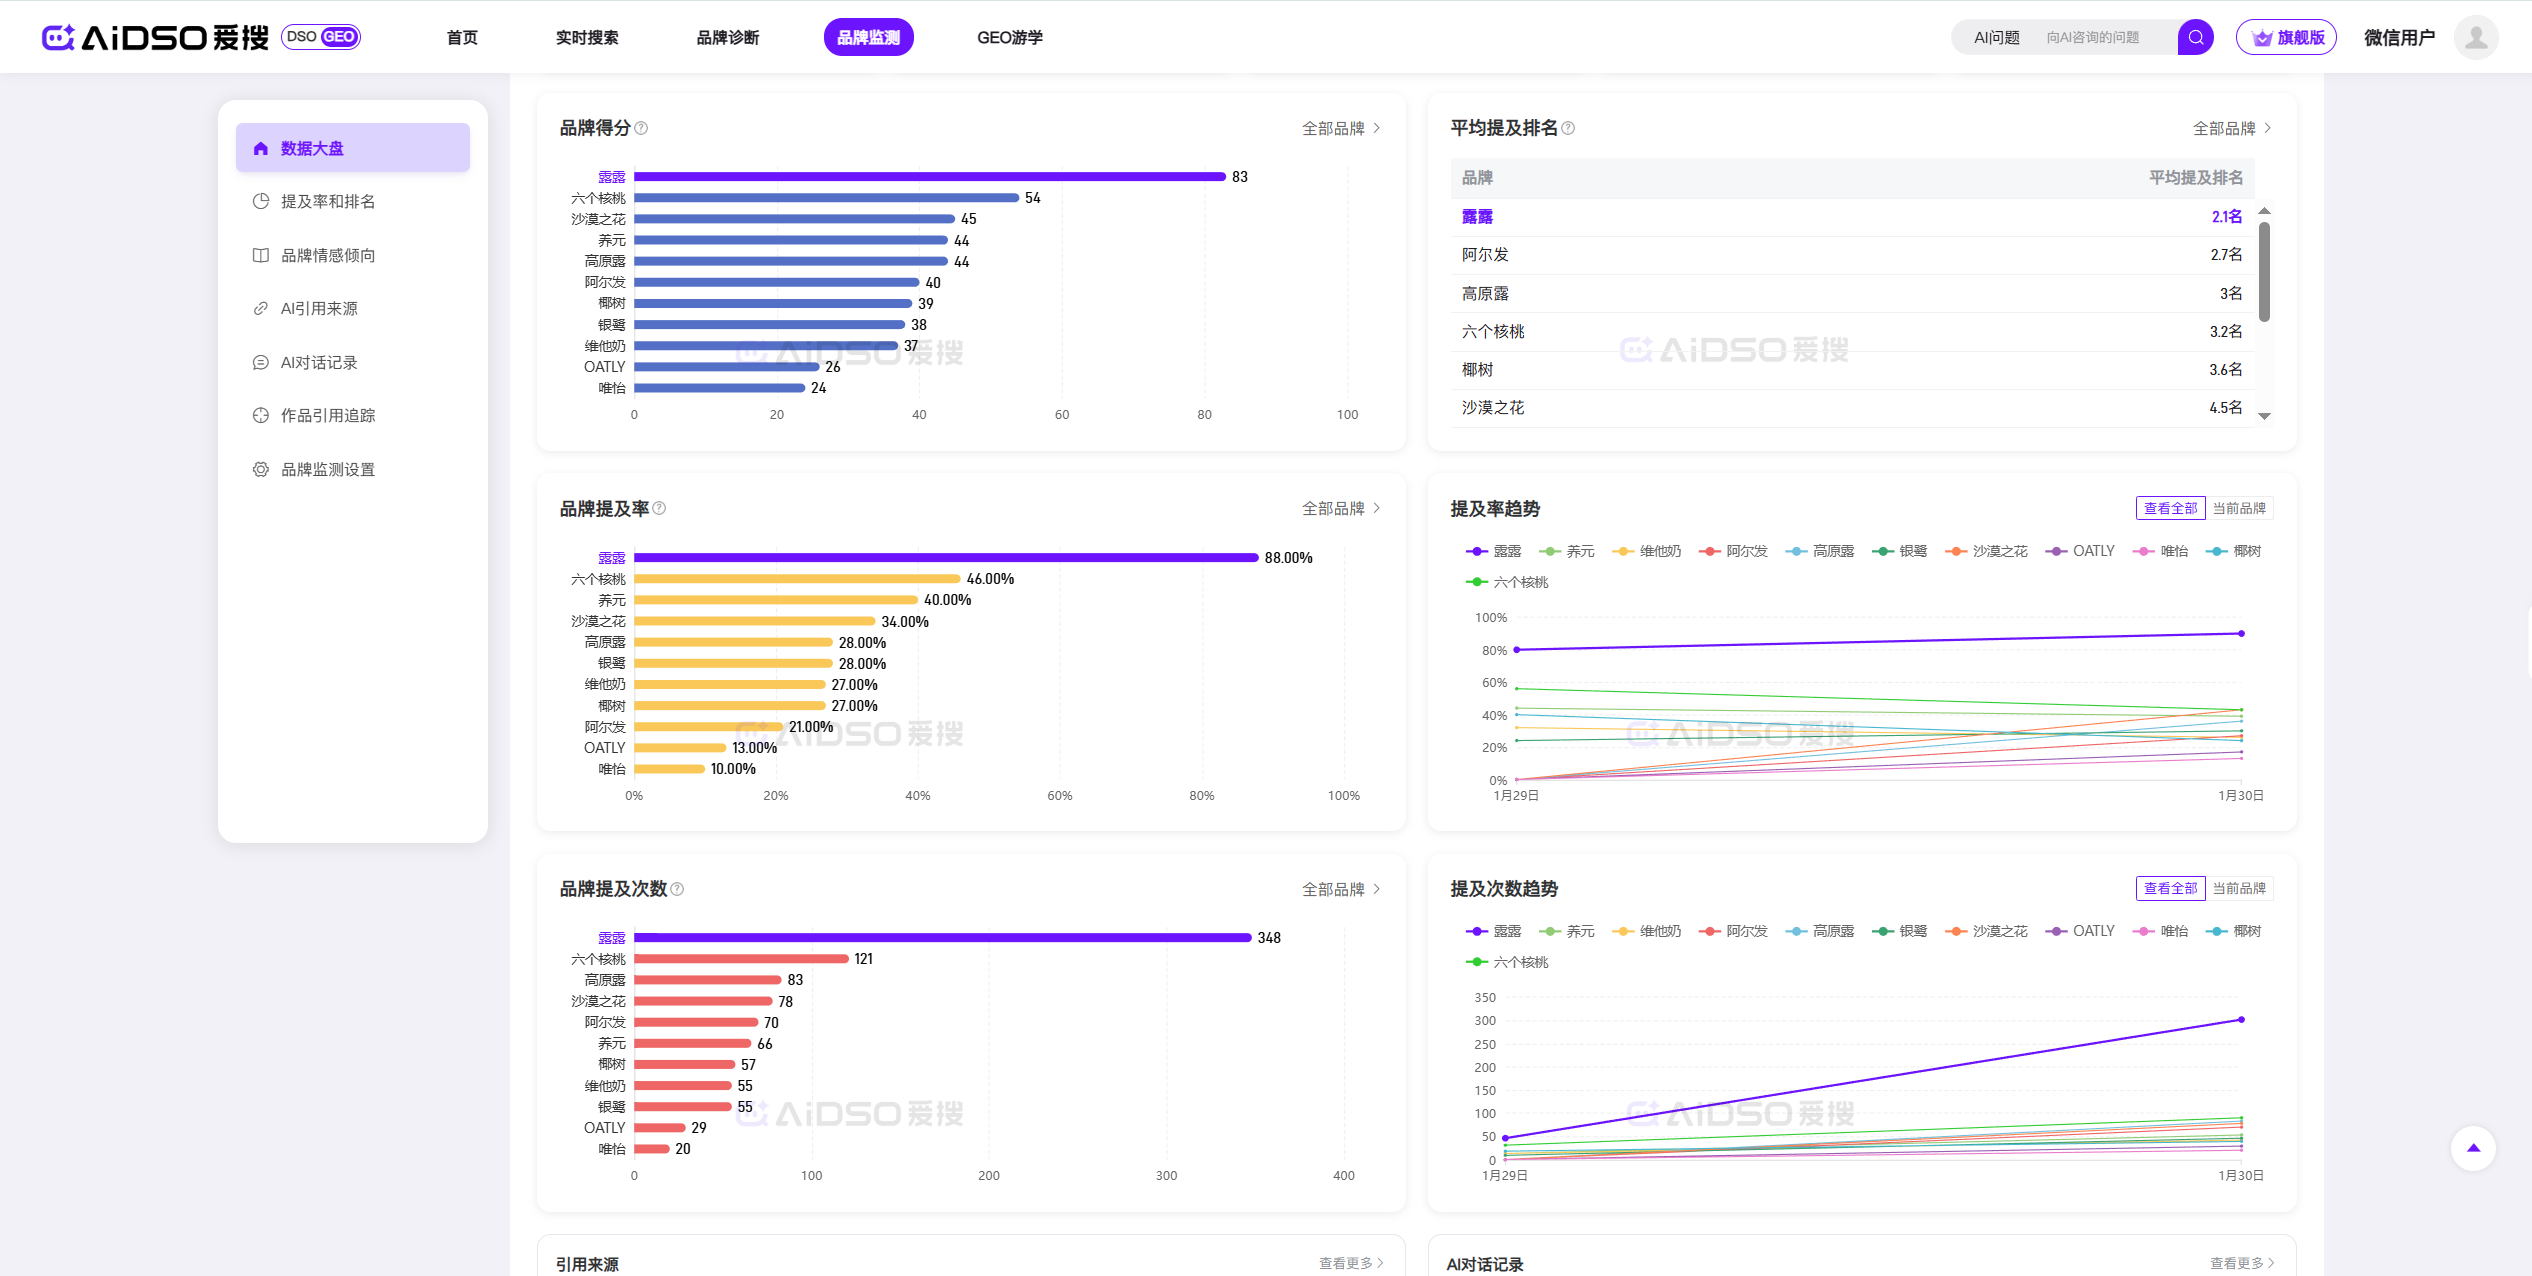Switch to 品牌诊断 top tab
This screenshot has height=1276, width=2532.
click(x=727, y=38)
